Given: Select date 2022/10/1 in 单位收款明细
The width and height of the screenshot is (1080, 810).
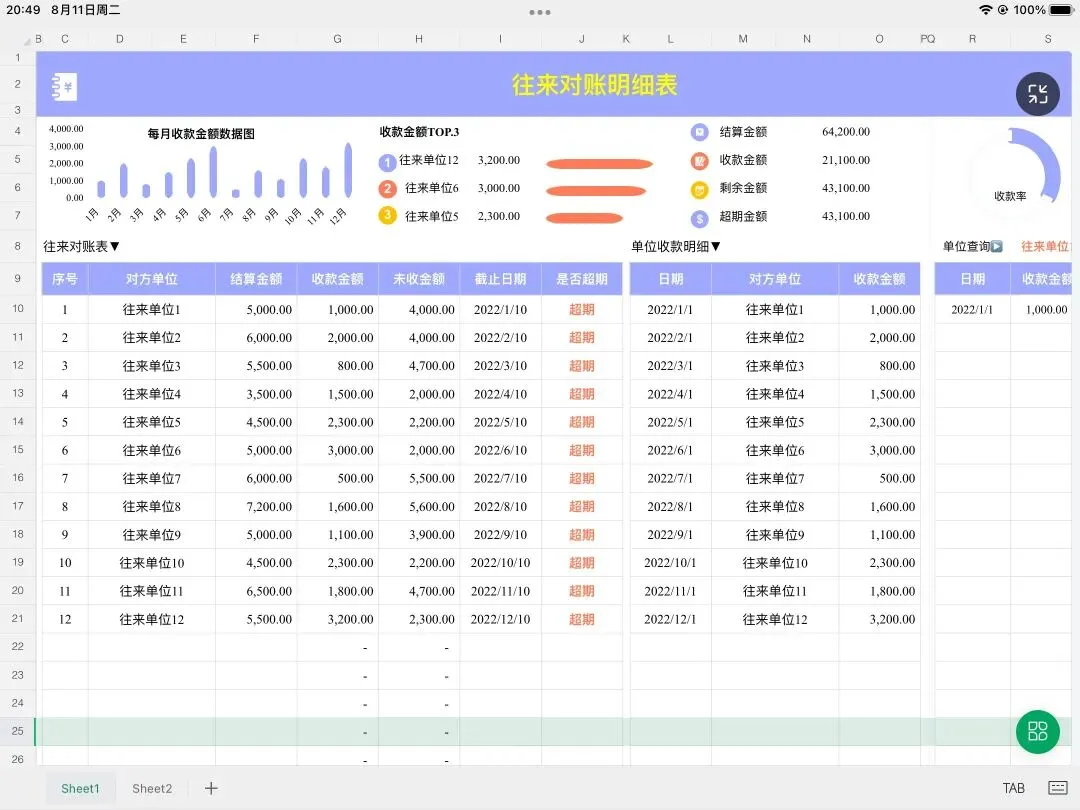Looking at the screenshot, I should coord(670,563).
